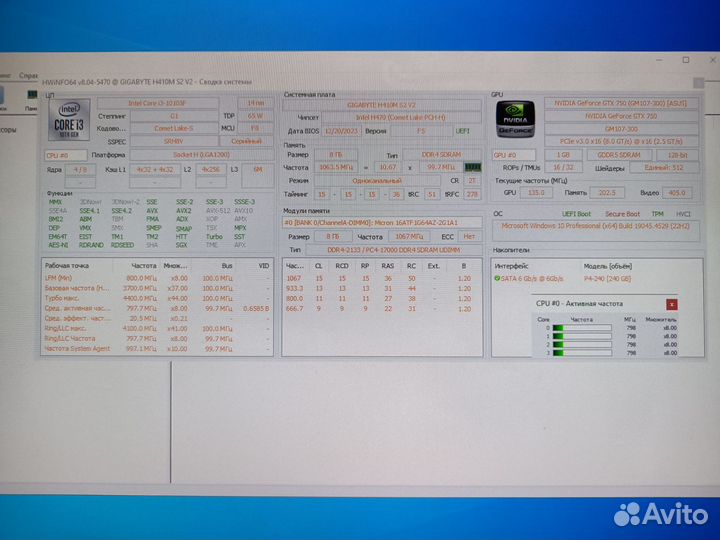Click the 1067 row in the timings table
The width and height of the screenshot is (720, 540).
(382, 278)
